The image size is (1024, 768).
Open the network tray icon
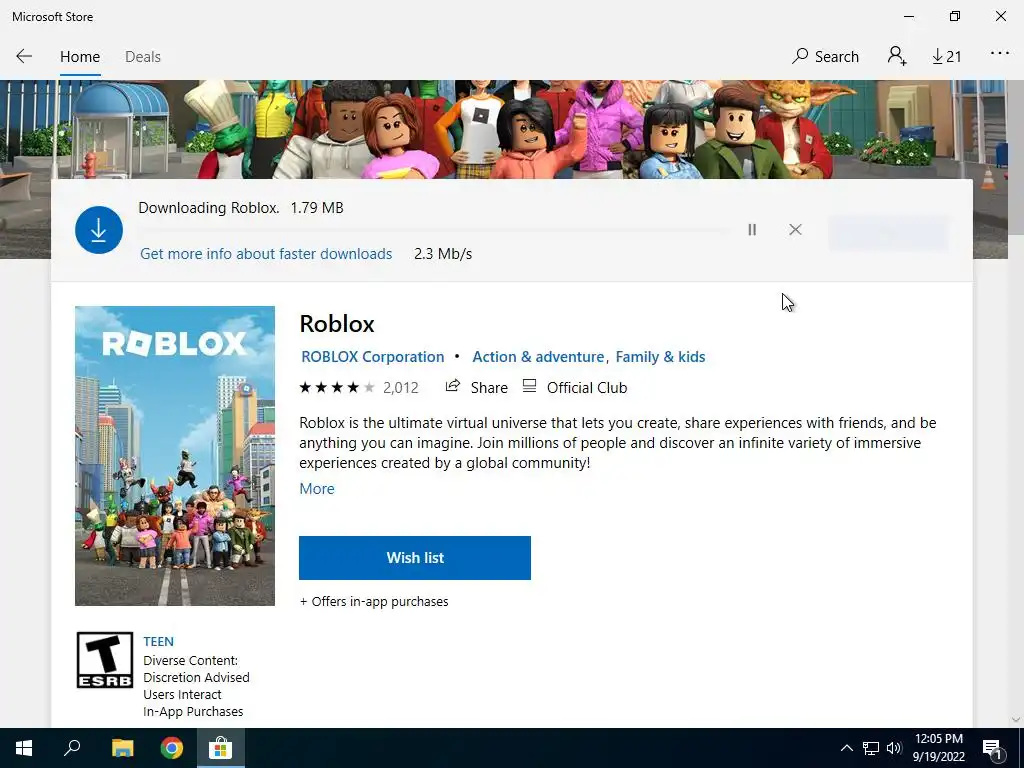[x=871, y=748]
